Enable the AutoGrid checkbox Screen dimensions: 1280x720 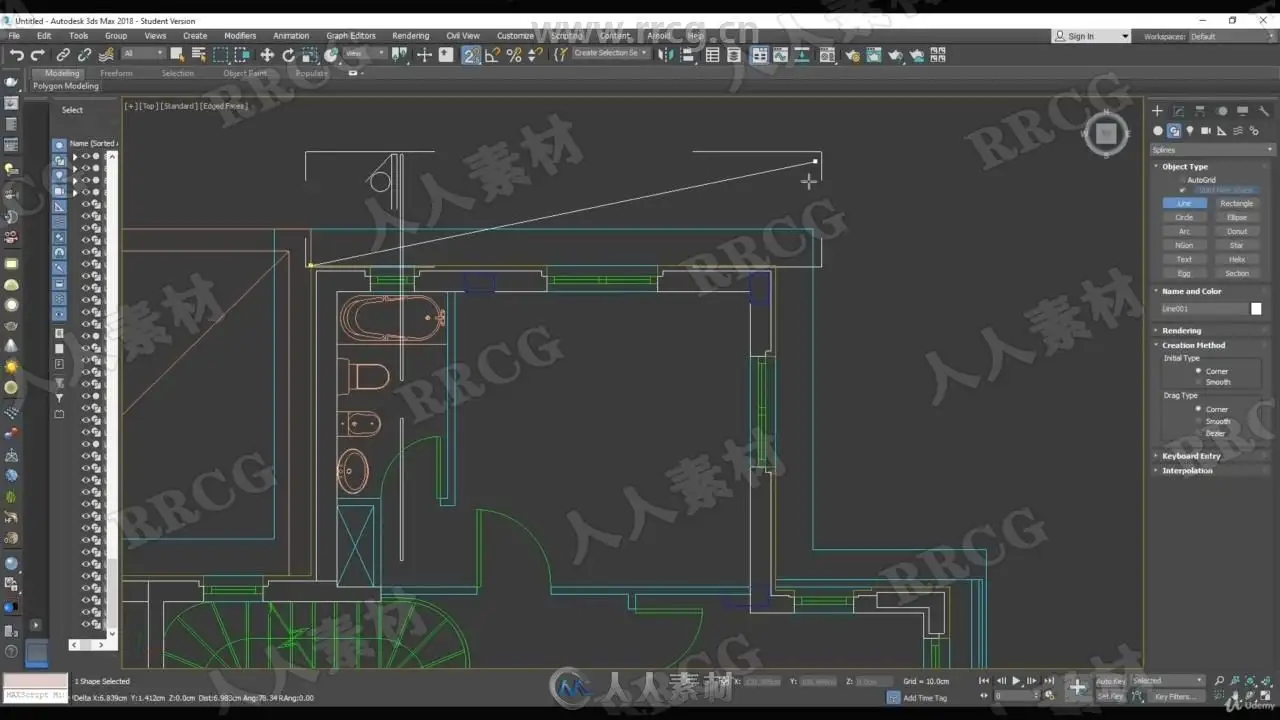coord(1182,180)
